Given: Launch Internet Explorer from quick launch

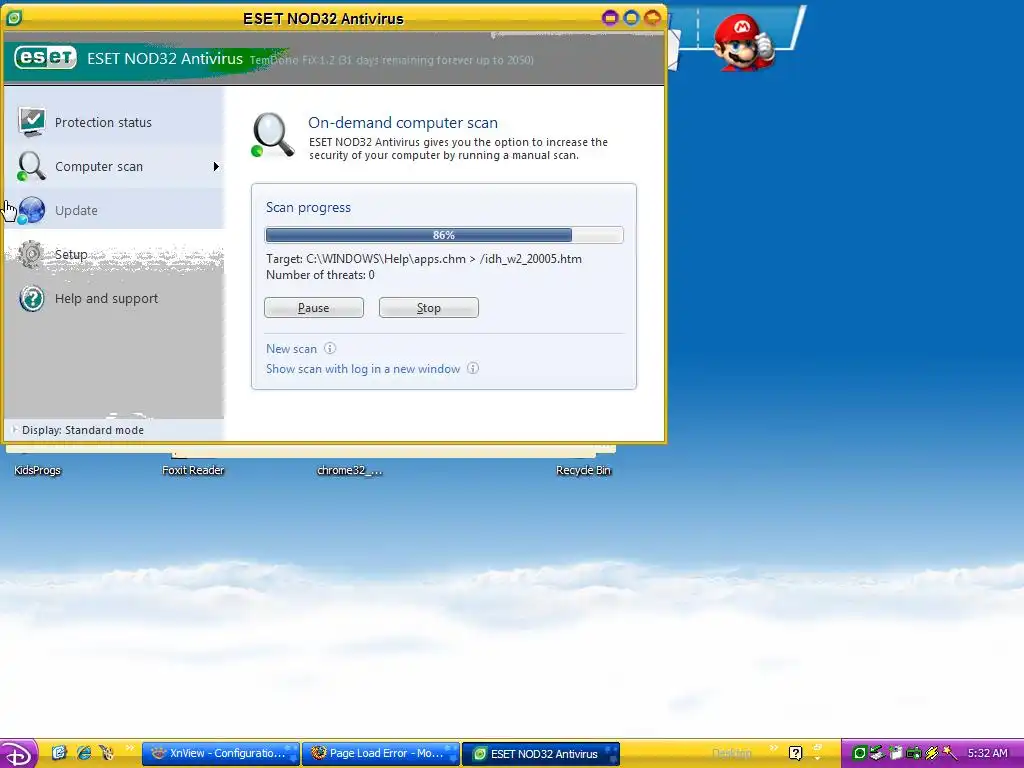Looking at the screenshot, I should point(84,753).
